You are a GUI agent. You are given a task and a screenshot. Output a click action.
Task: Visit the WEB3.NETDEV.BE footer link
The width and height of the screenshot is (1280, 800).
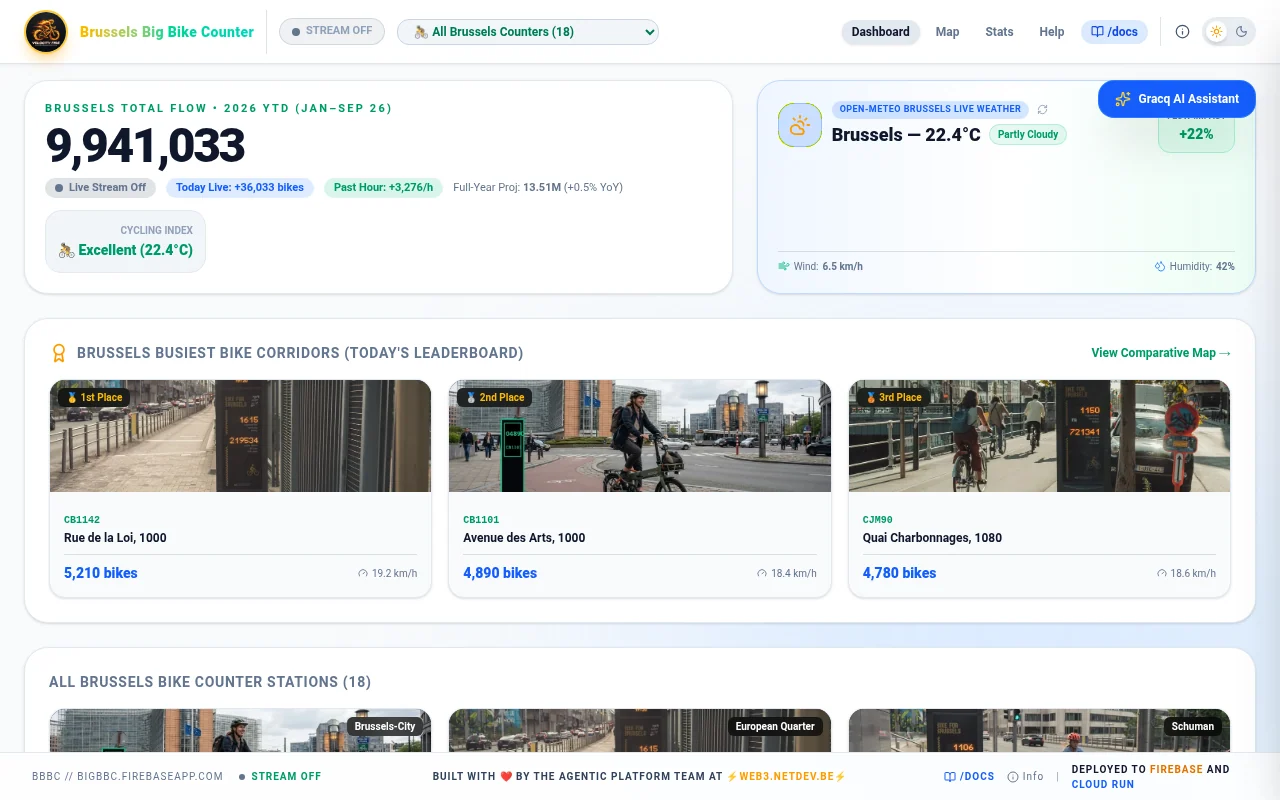[x=786, y=776]
